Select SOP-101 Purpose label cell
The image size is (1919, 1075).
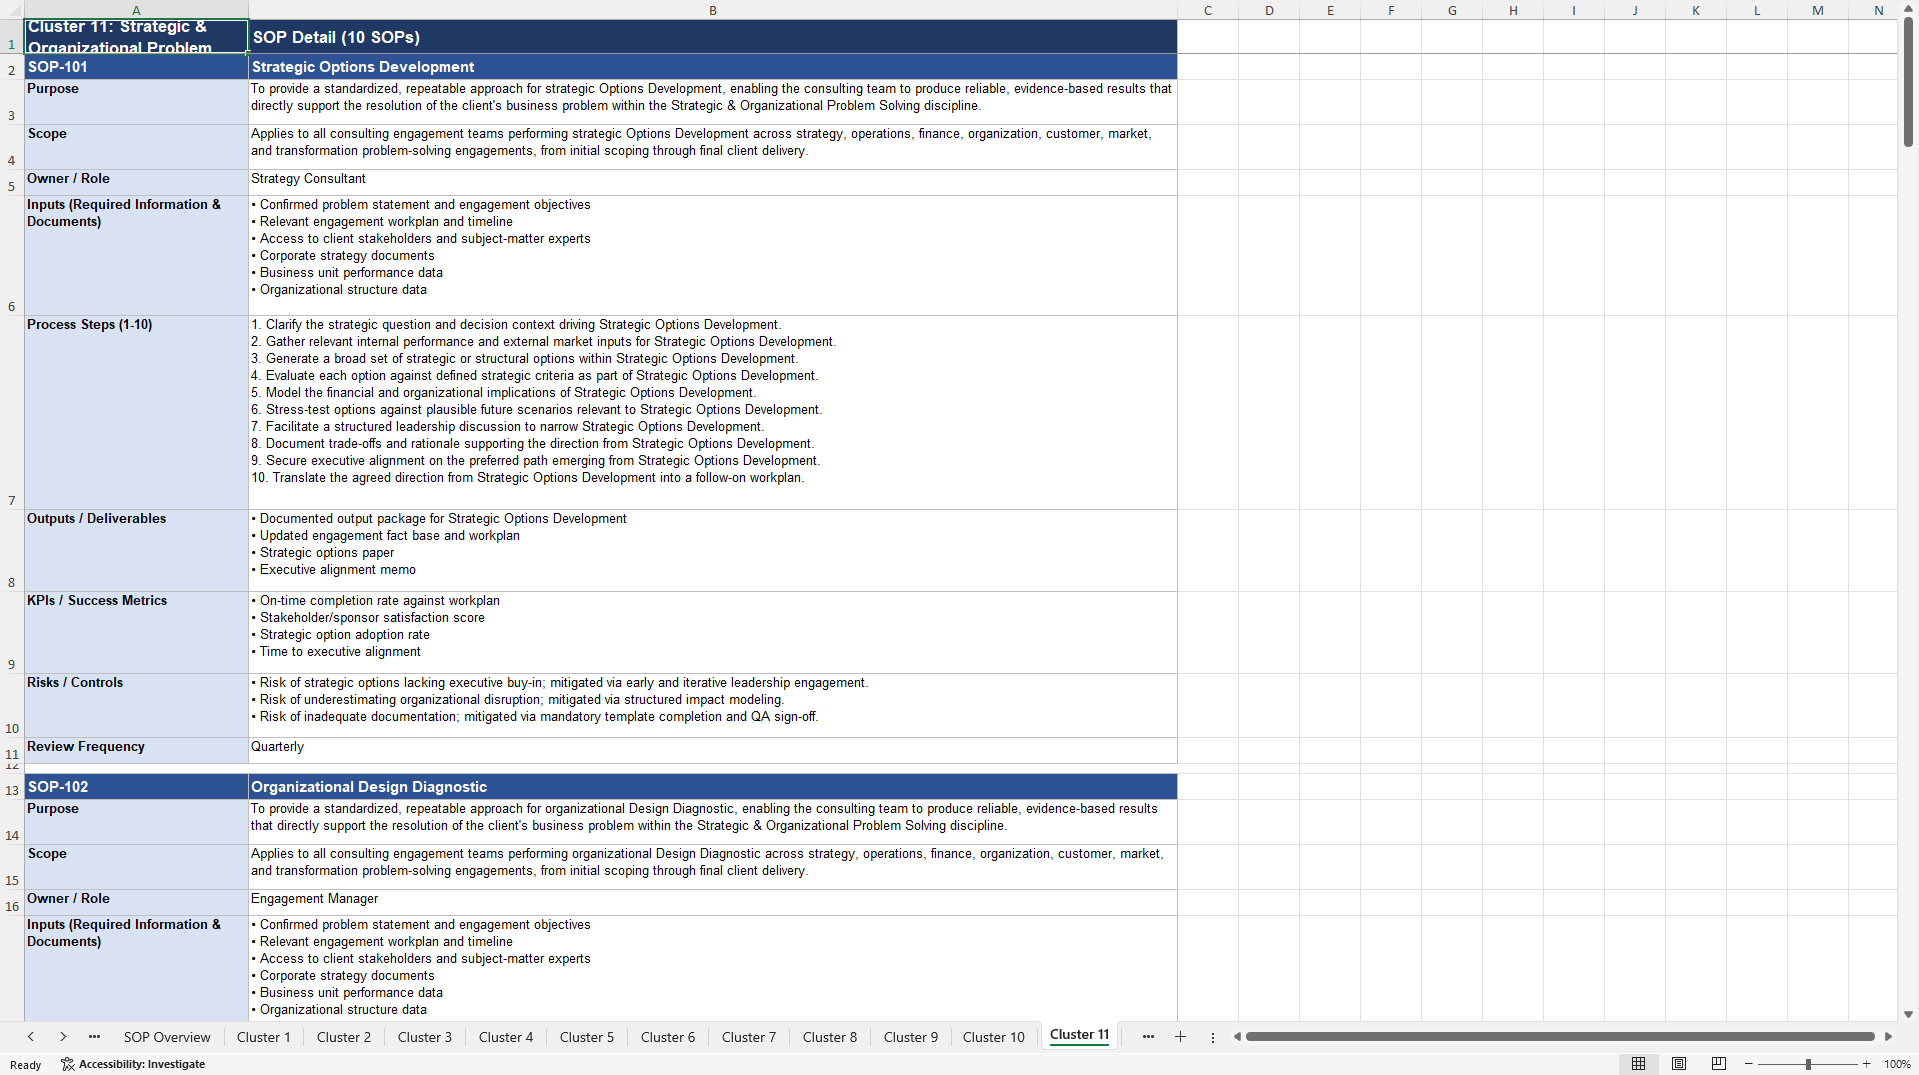pyautogui.click(x=136, y=102)
